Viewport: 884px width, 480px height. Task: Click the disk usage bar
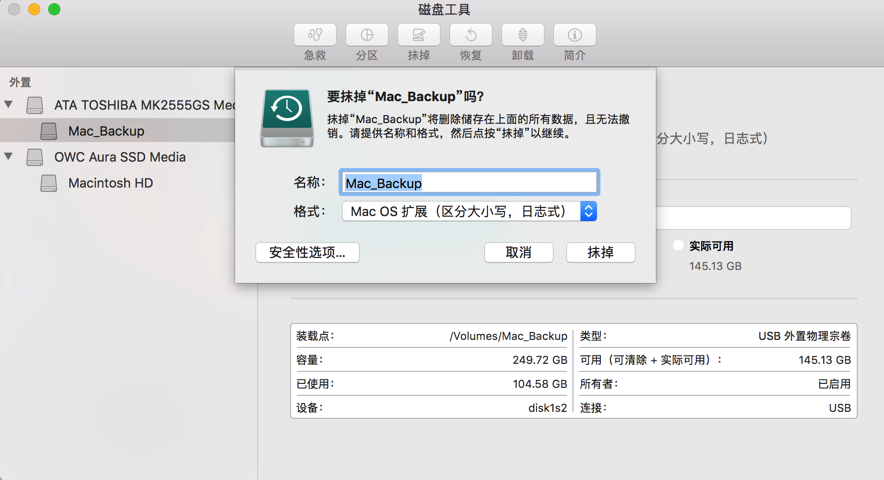click(753, 218)
